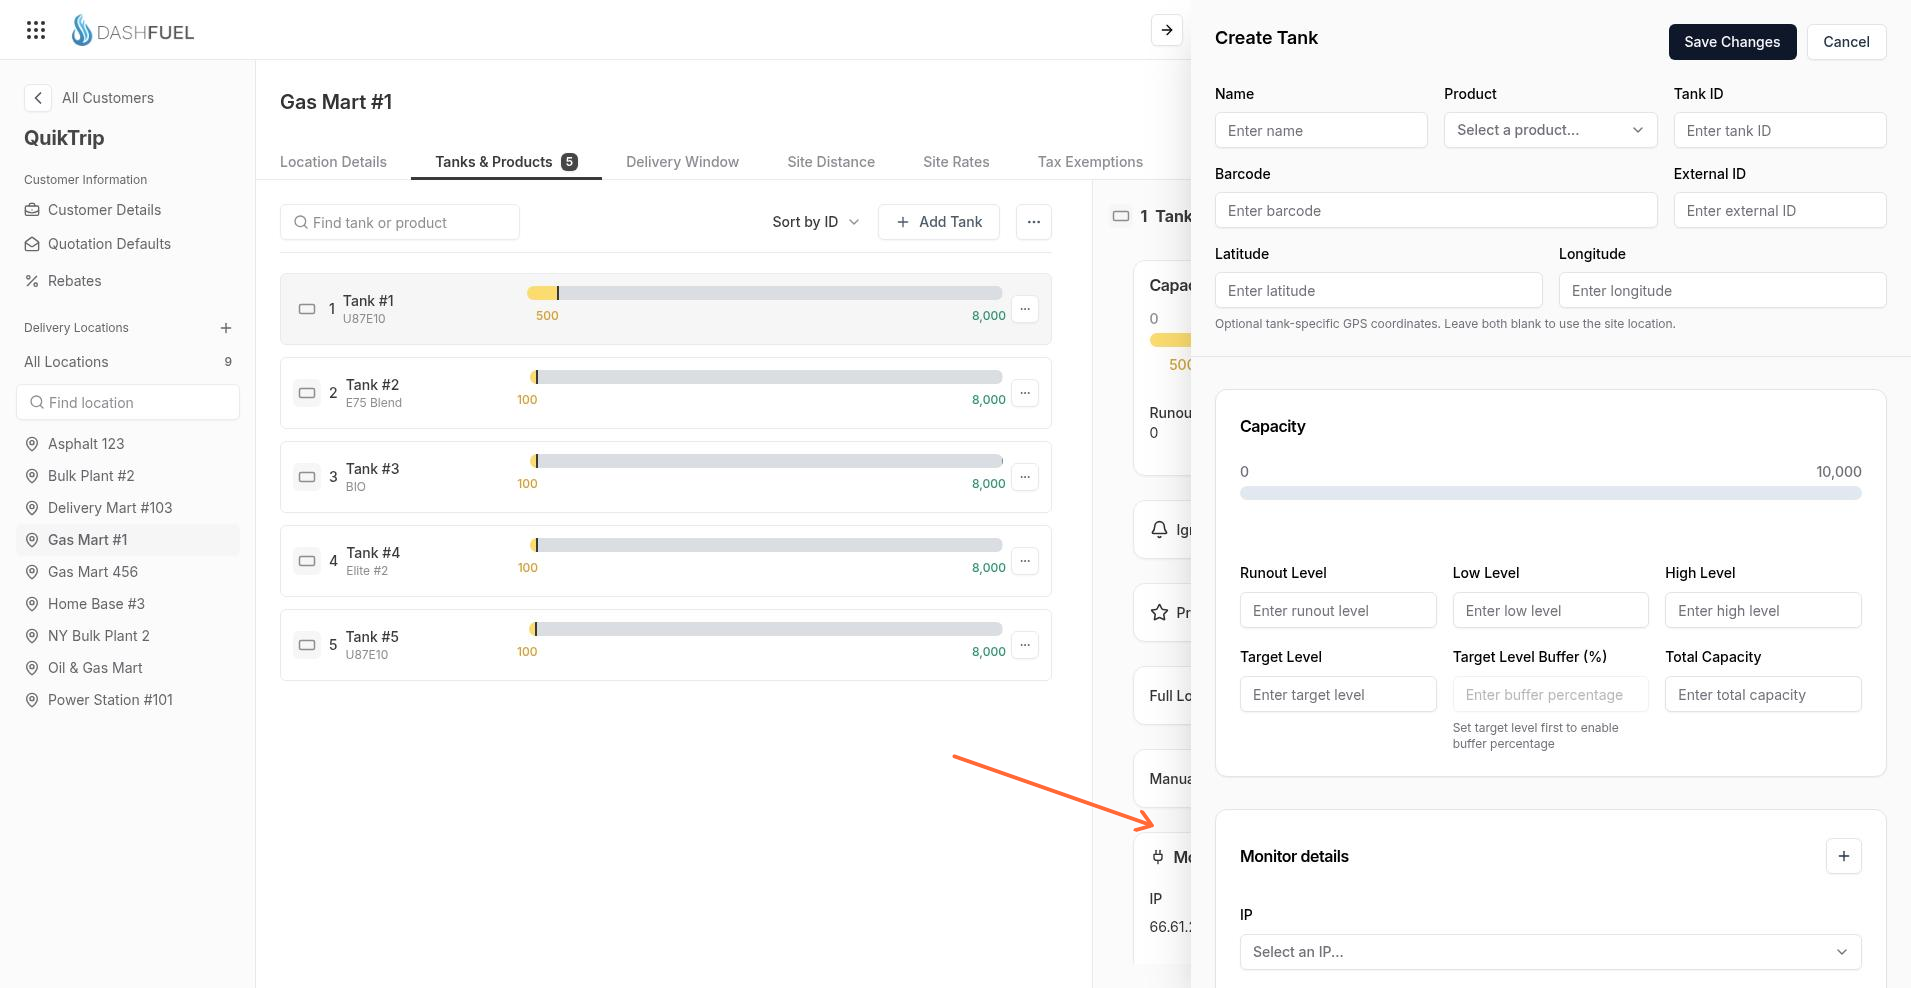This screenshot has width=1911, height=988.
Task: Add a new delivery location with plus icon
Action: 226,328
